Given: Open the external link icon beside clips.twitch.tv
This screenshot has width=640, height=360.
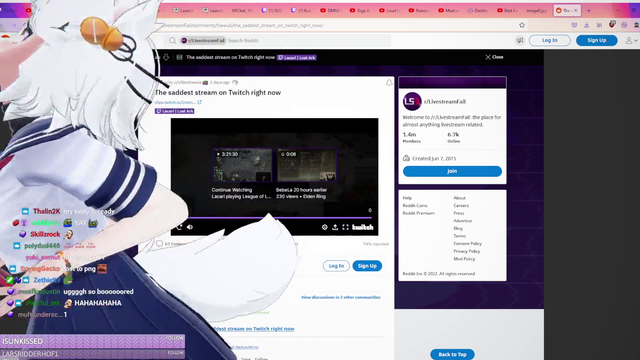Looking at the screenshot, I should (x=200, y=102).
